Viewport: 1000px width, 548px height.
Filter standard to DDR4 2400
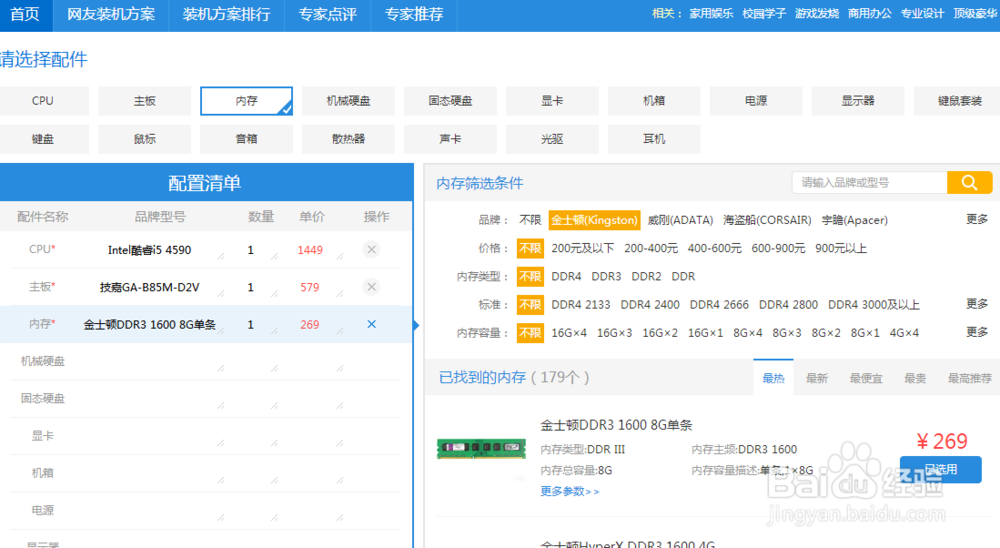(x=650, y=305)
